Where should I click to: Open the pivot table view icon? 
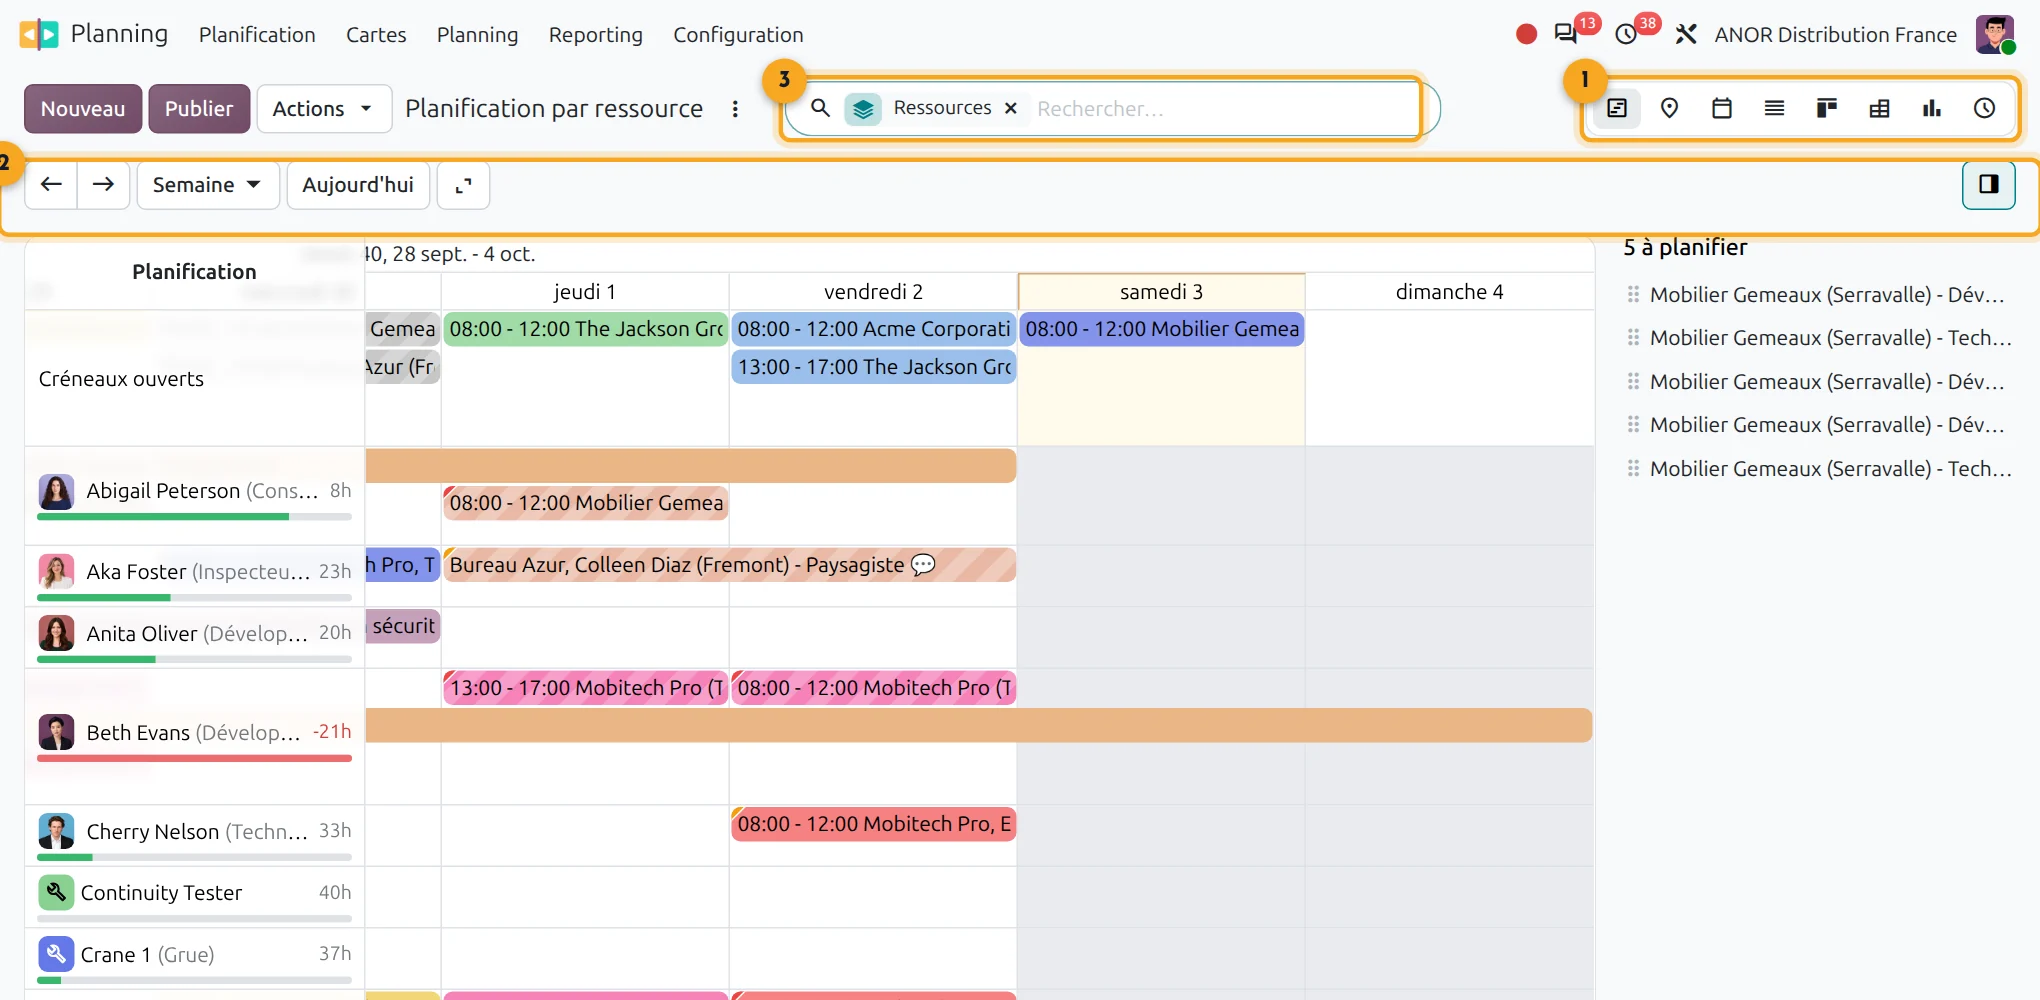1879,108
